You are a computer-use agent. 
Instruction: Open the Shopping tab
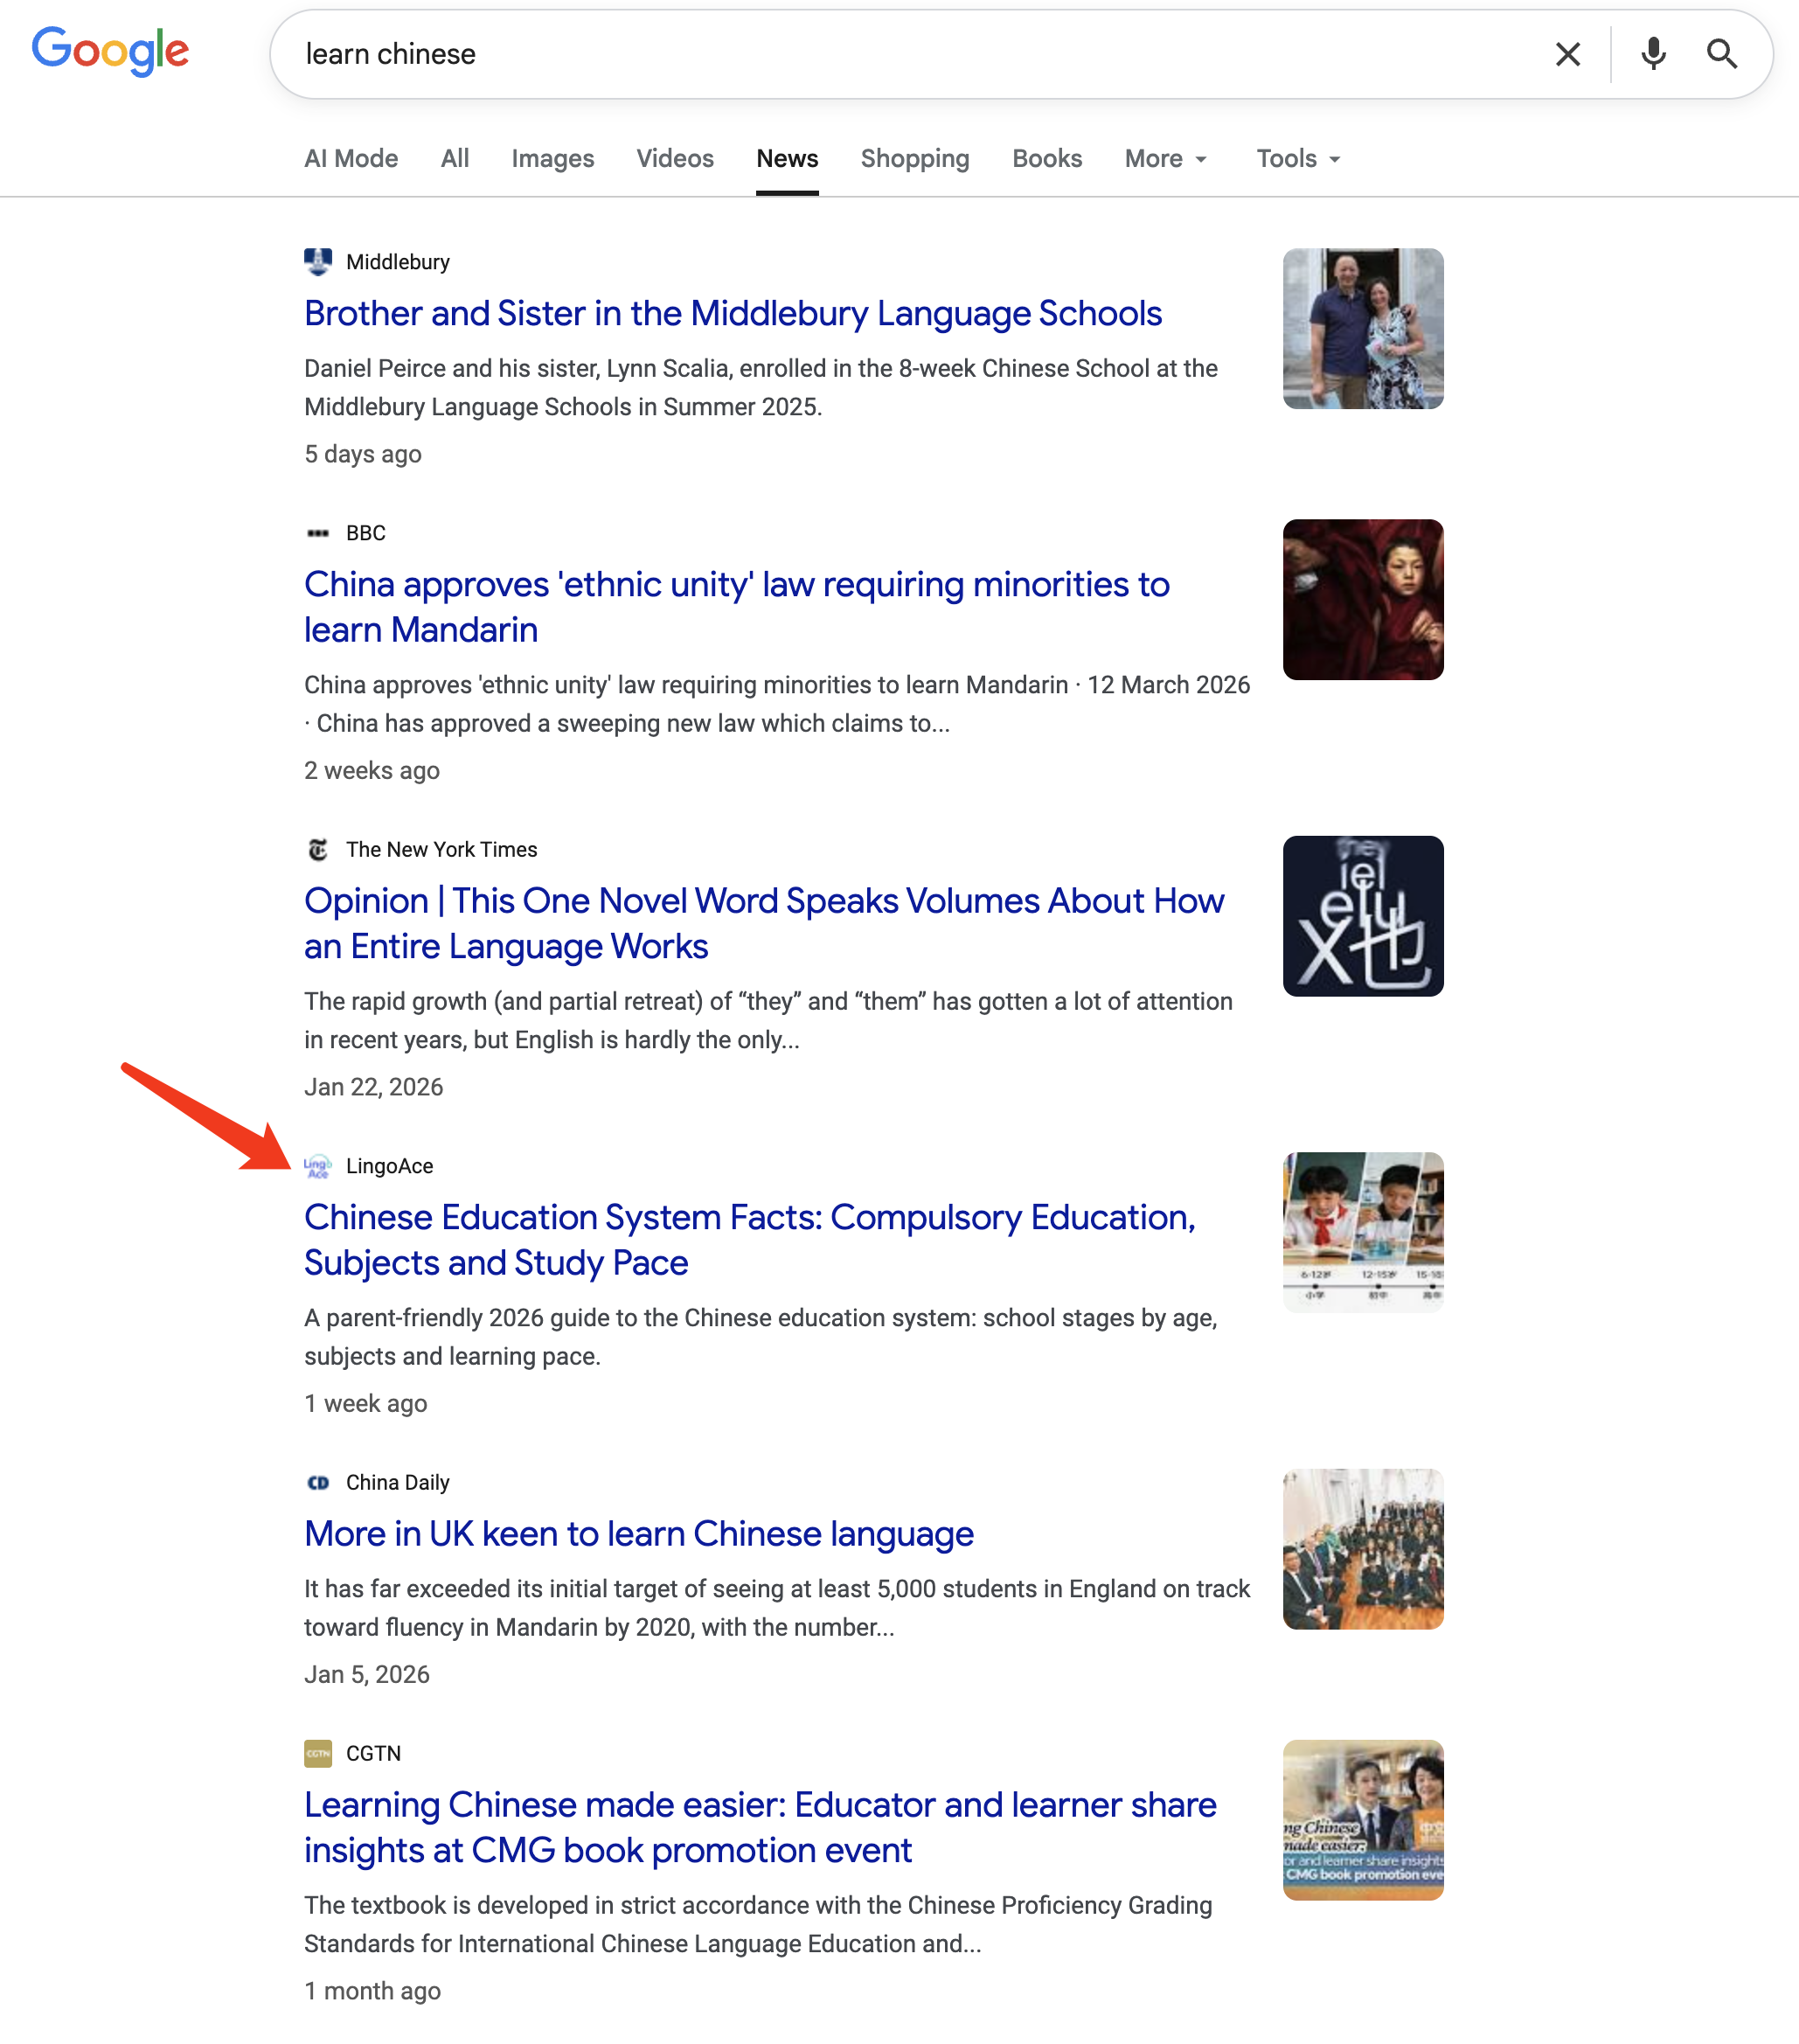click(x=915, y=158)
